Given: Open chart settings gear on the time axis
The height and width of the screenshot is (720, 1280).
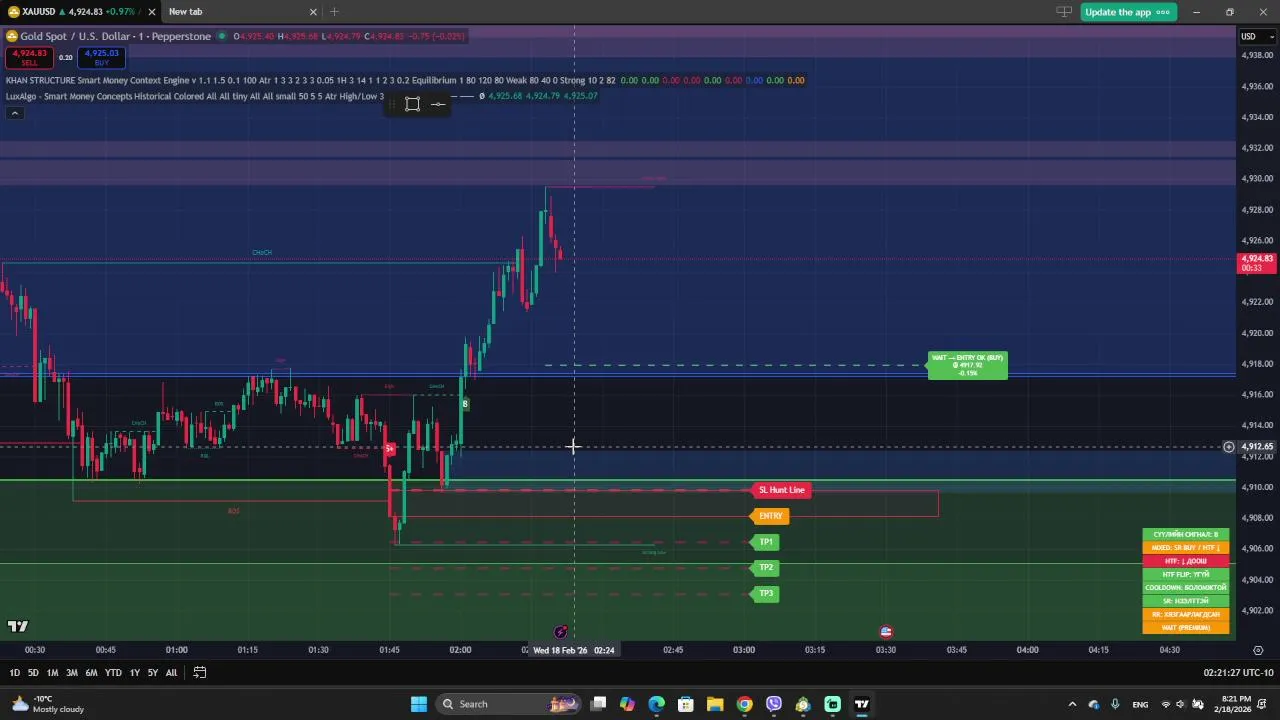Looking at the screenshot, I should pos(1258,650).
